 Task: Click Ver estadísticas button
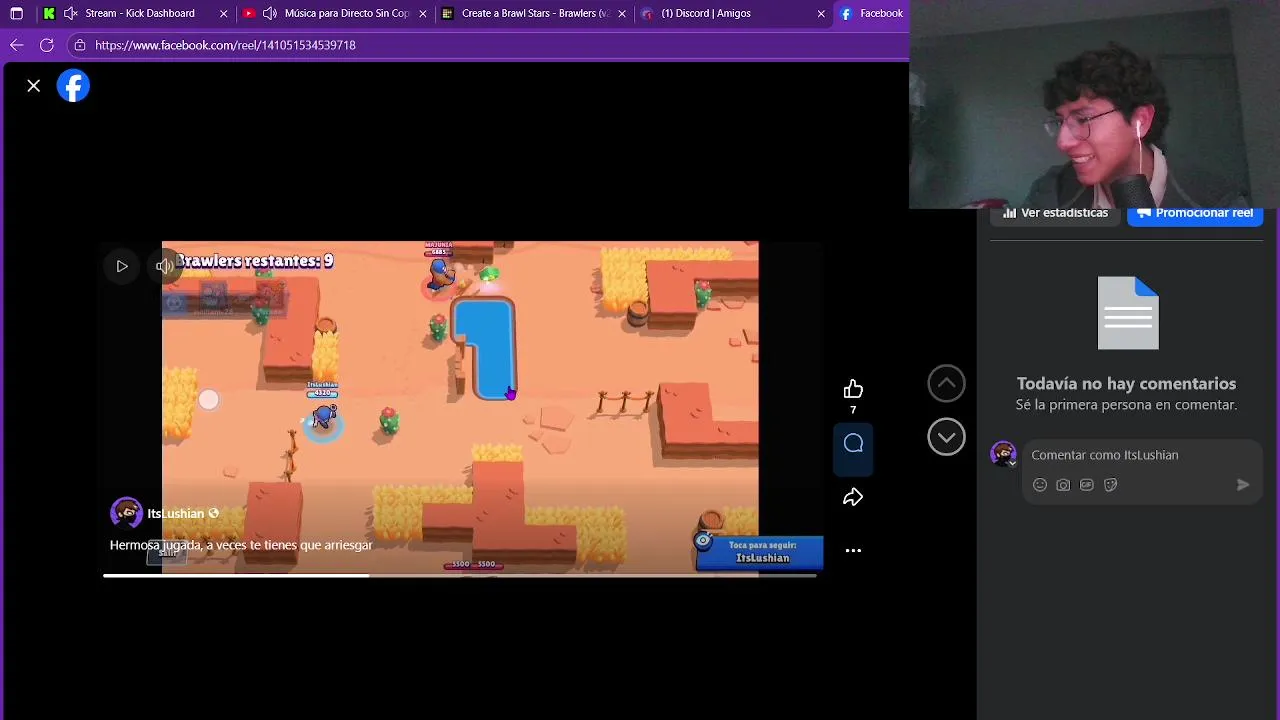click(1055, 213)
